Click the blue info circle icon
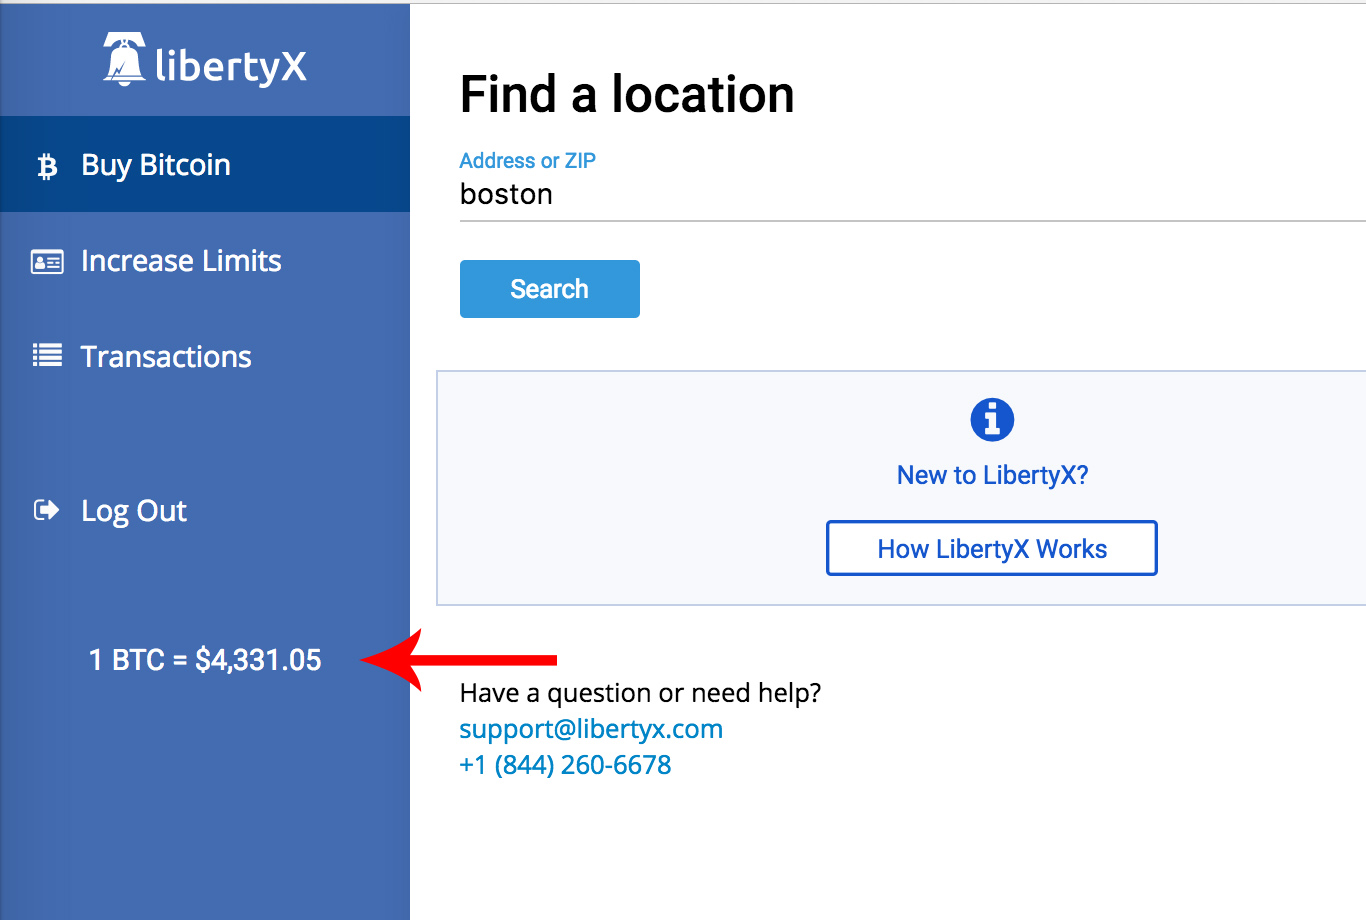 point(992,419)
